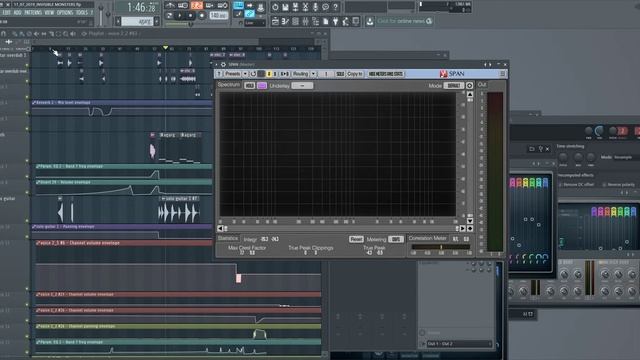Click the SPAN reload/reset arrow icon
This screenshot has width=640, height=360.
[253, 74]
